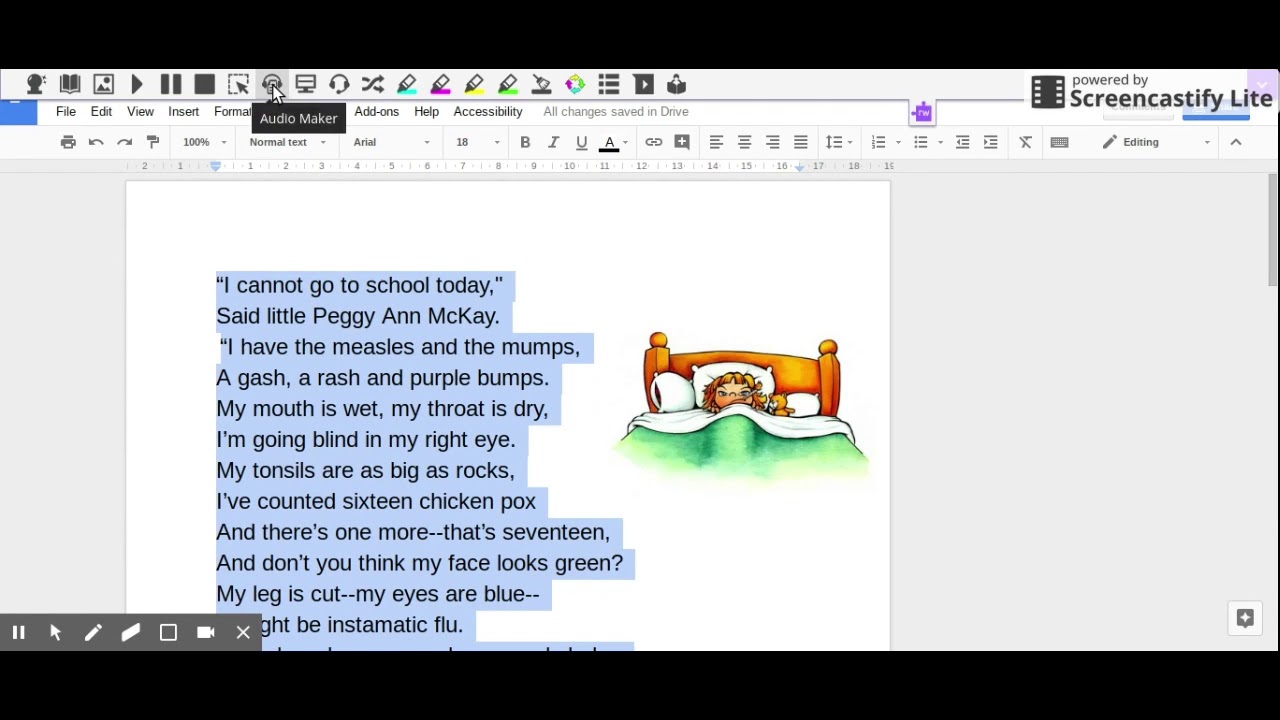This screenshot has width=1280, height=720.
Task: Select the Screencastify pen drawing tool
Action: pos(93,632)
